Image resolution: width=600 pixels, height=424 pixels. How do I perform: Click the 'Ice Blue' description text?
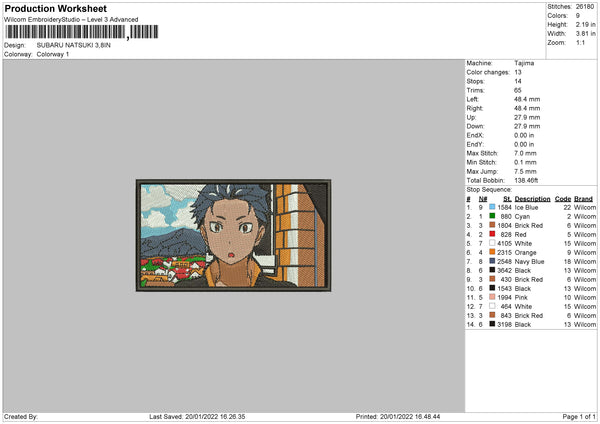(526, 207)
